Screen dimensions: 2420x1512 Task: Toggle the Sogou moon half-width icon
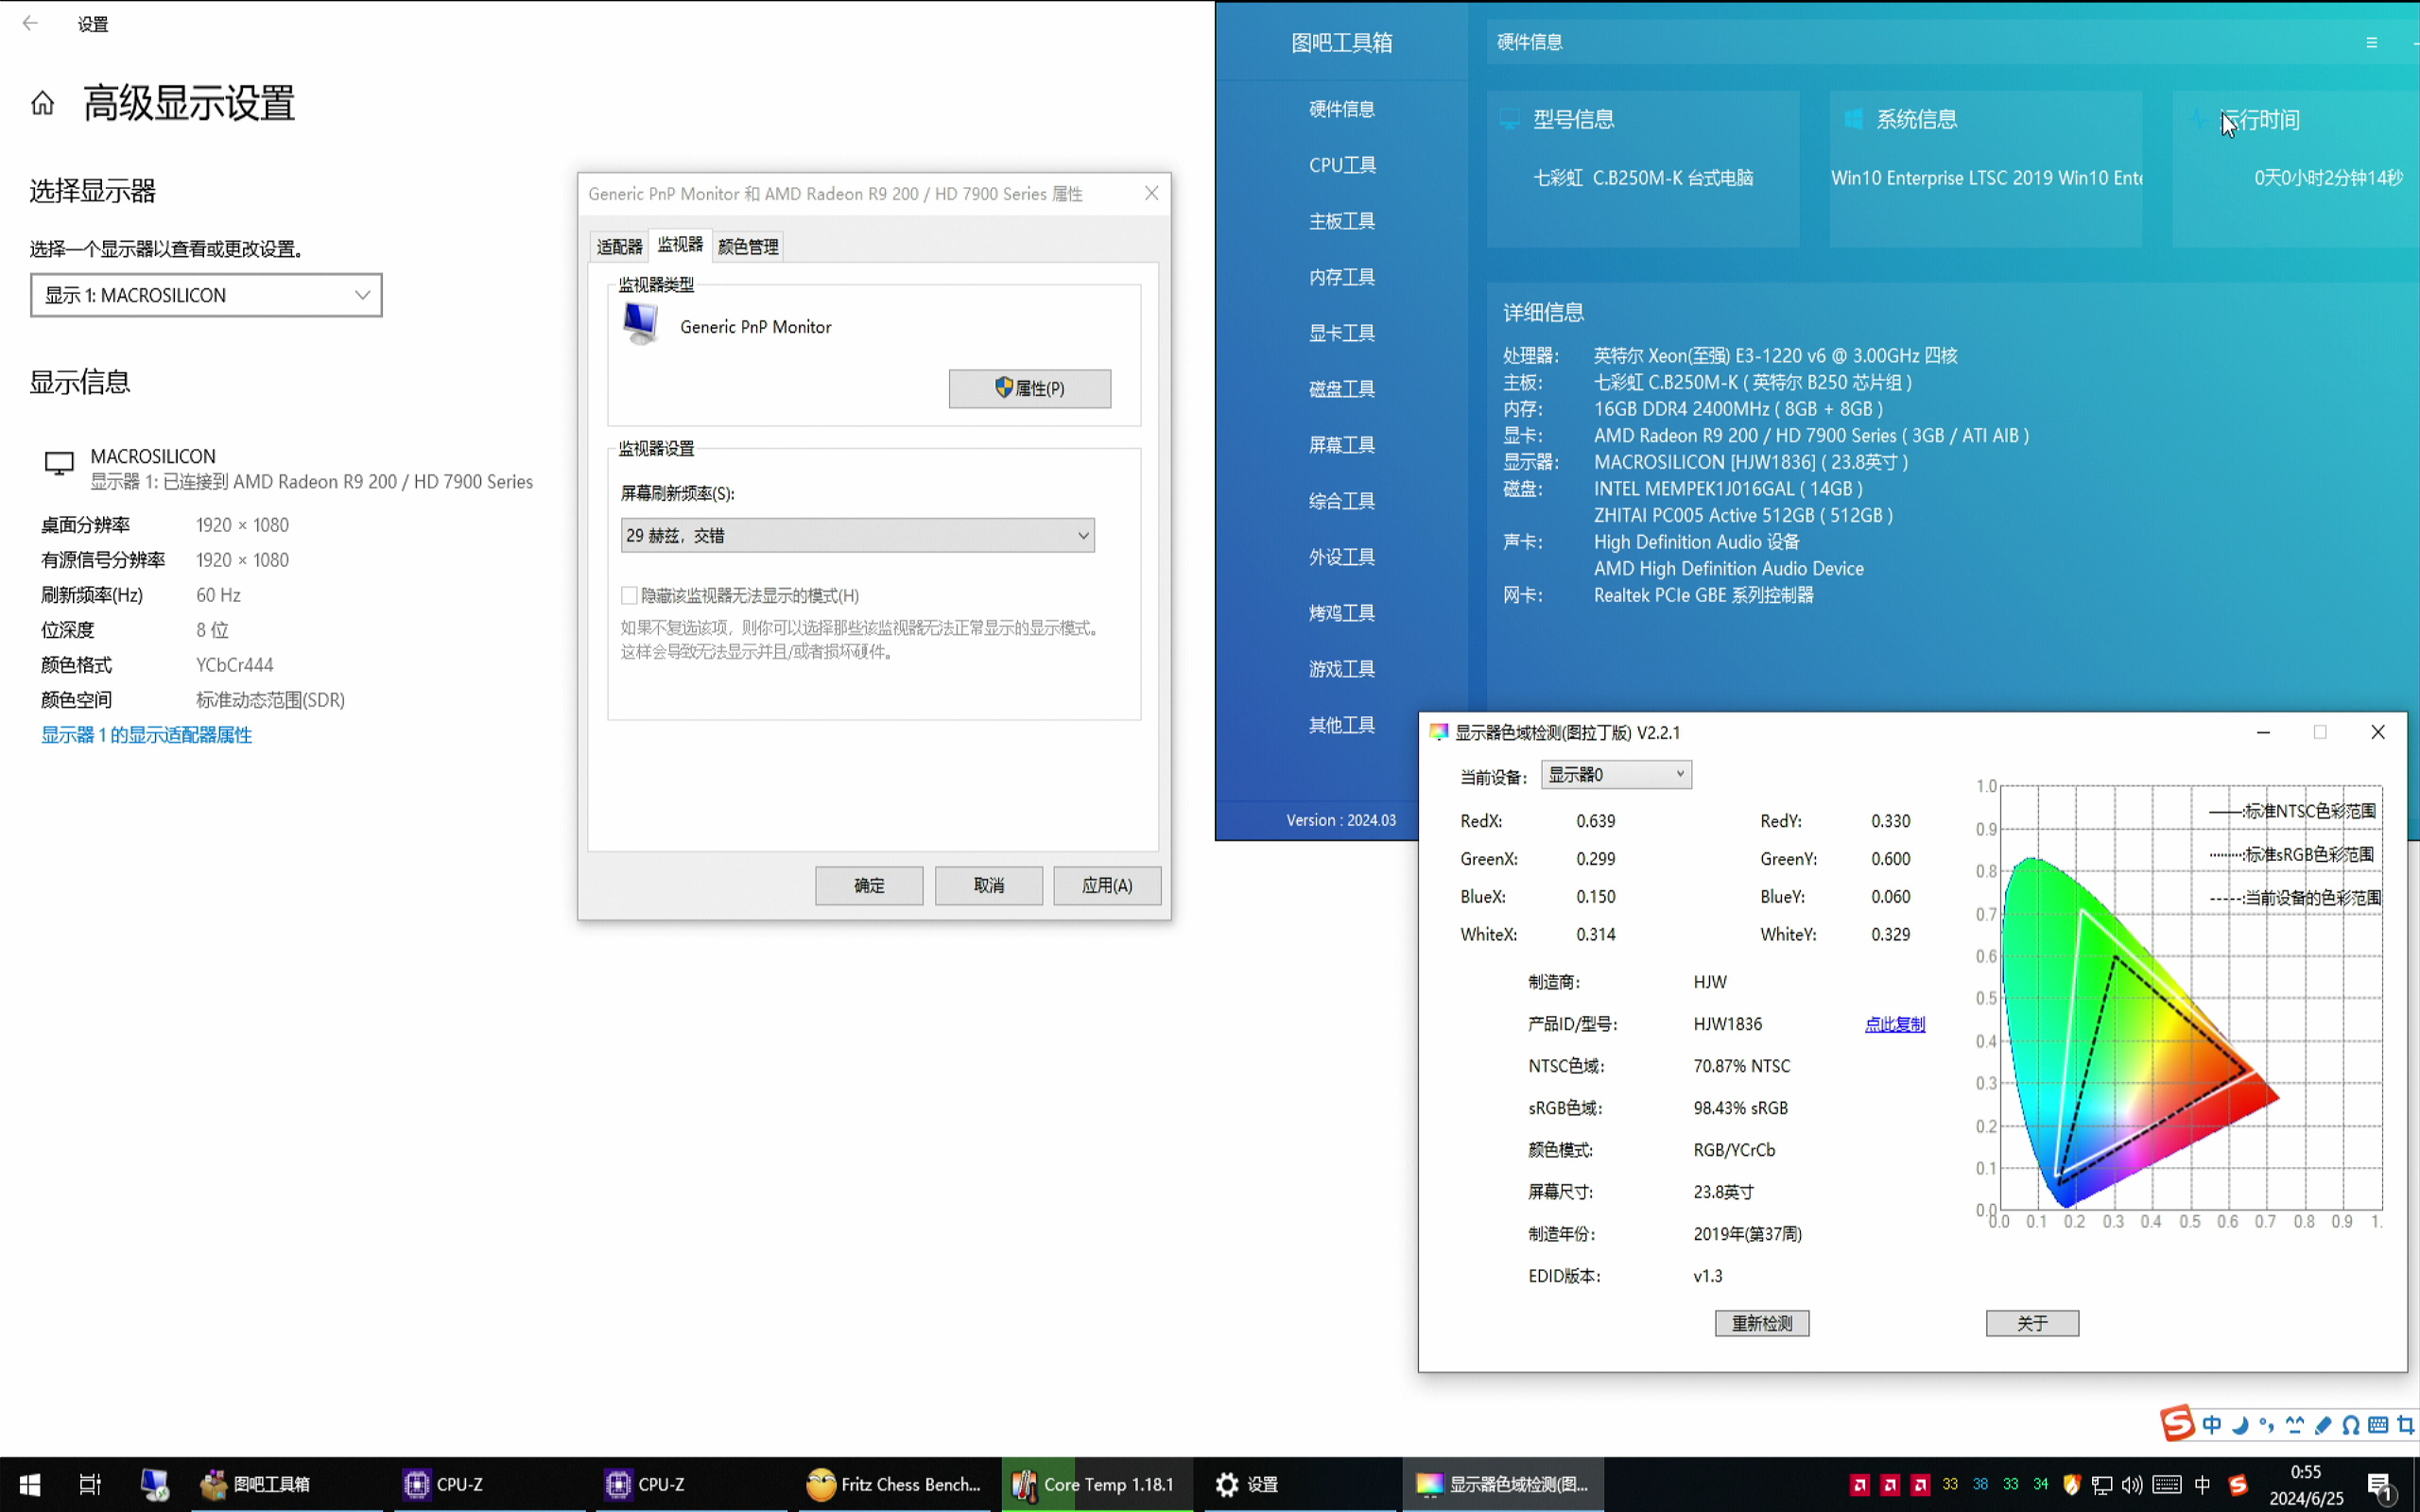click(2240, 1425)
